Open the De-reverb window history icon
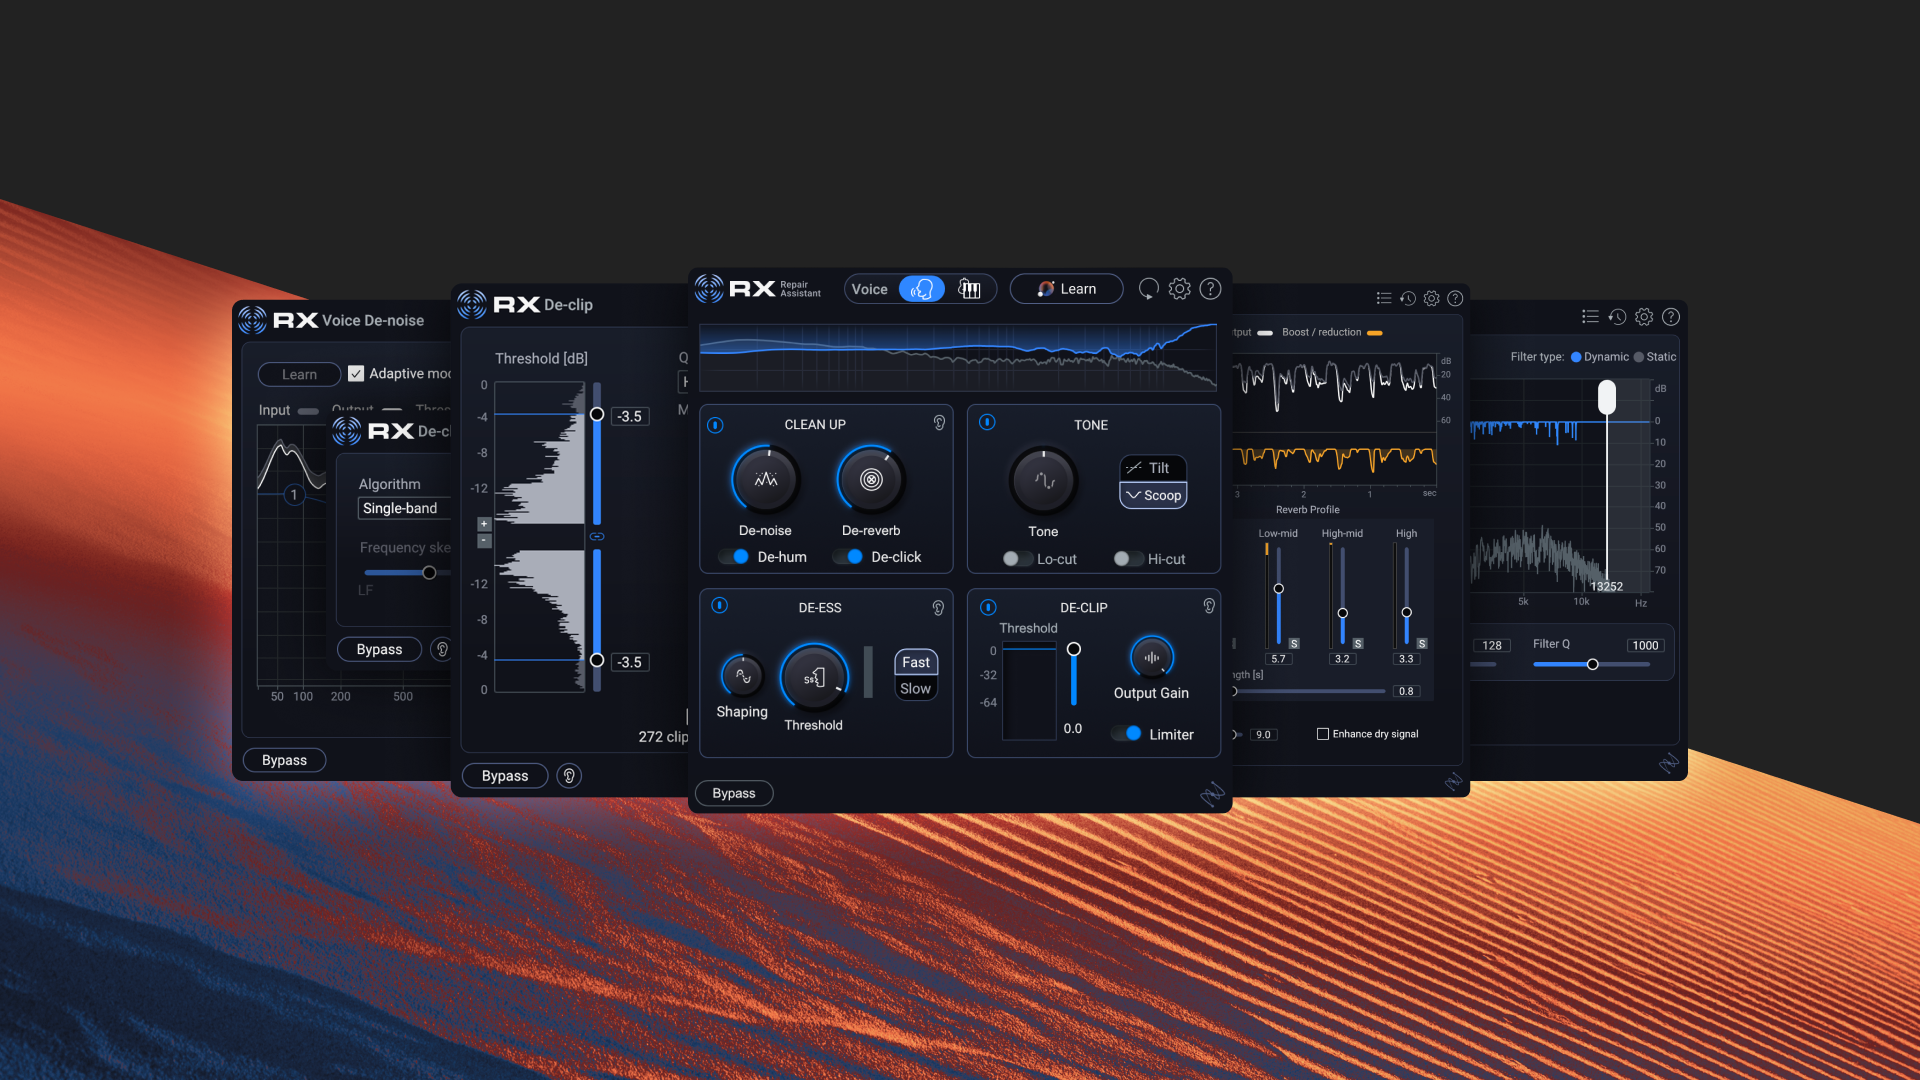This screenshot has width=1920, height=1080. pyautogui.click(x=1408, y=298)
